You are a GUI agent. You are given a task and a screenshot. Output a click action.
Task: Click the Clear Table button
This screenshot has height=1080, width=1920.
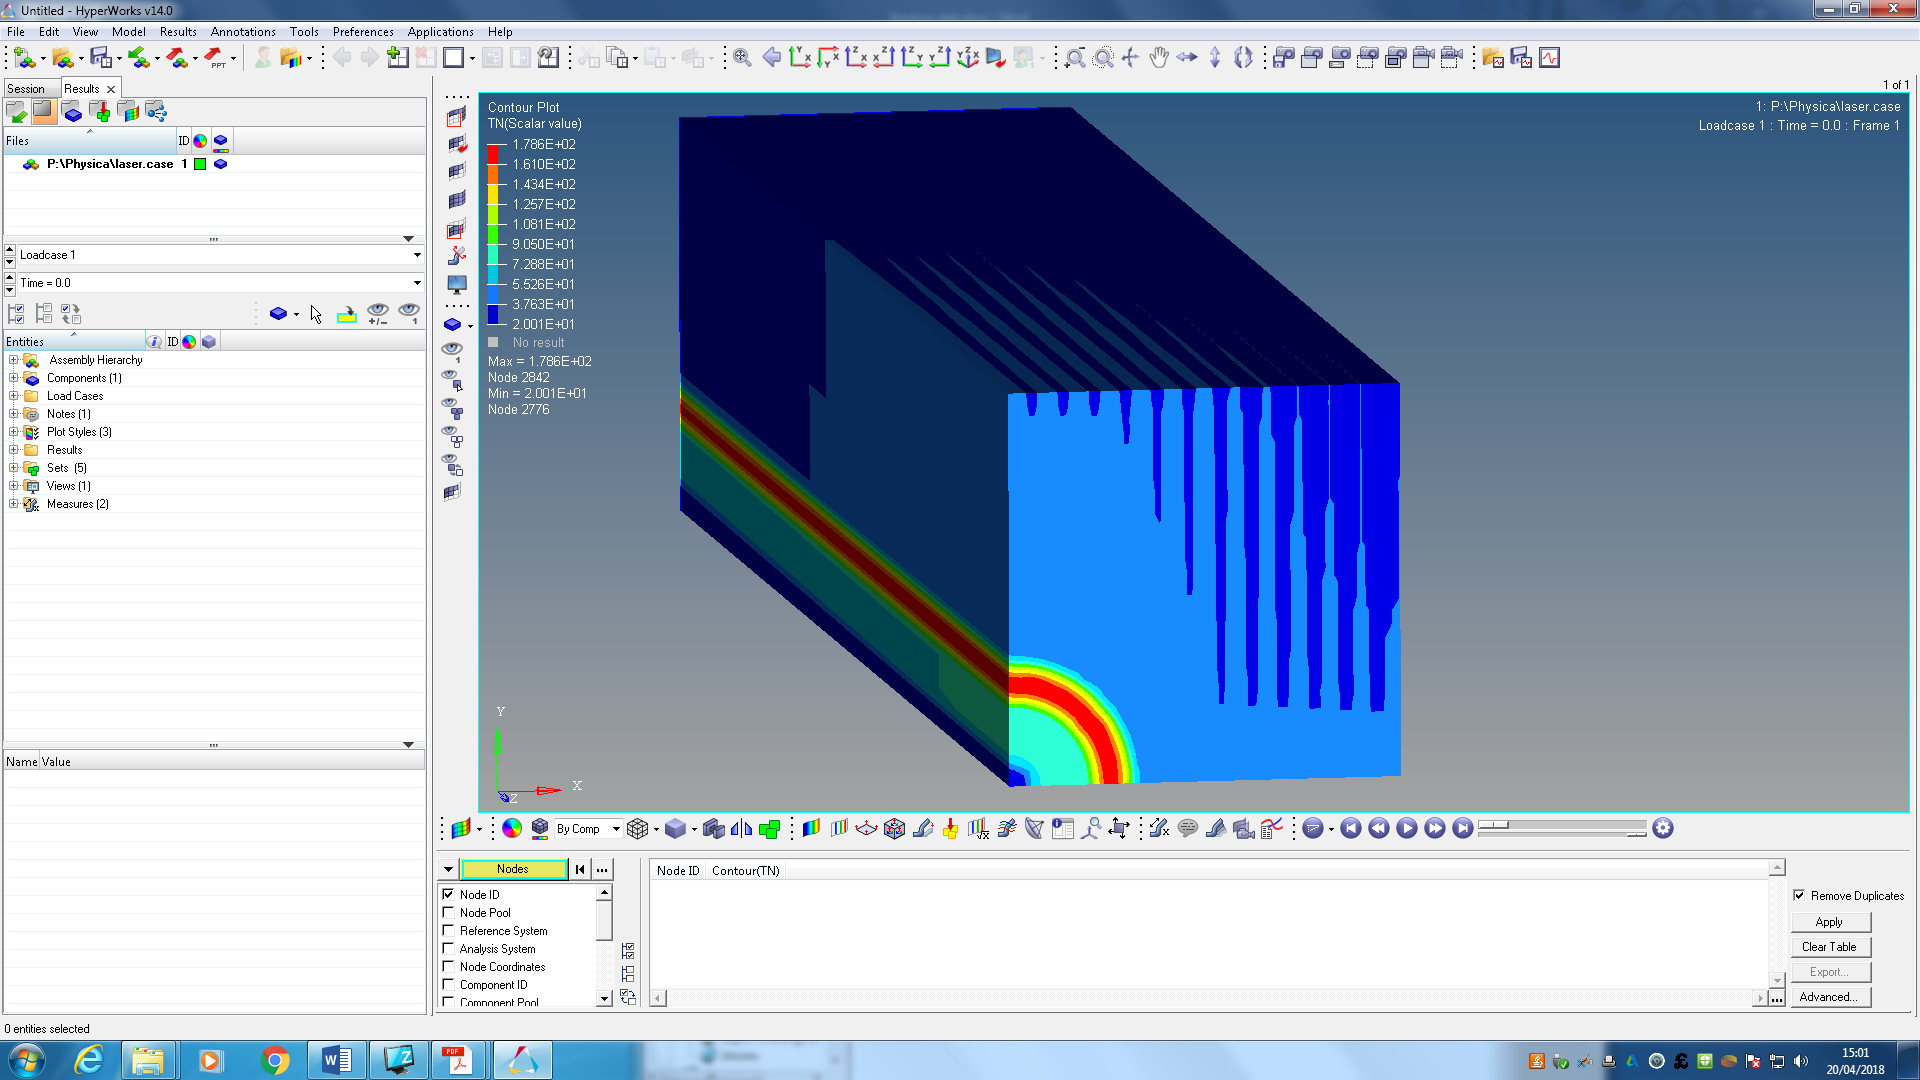(x=1828, y=947)
